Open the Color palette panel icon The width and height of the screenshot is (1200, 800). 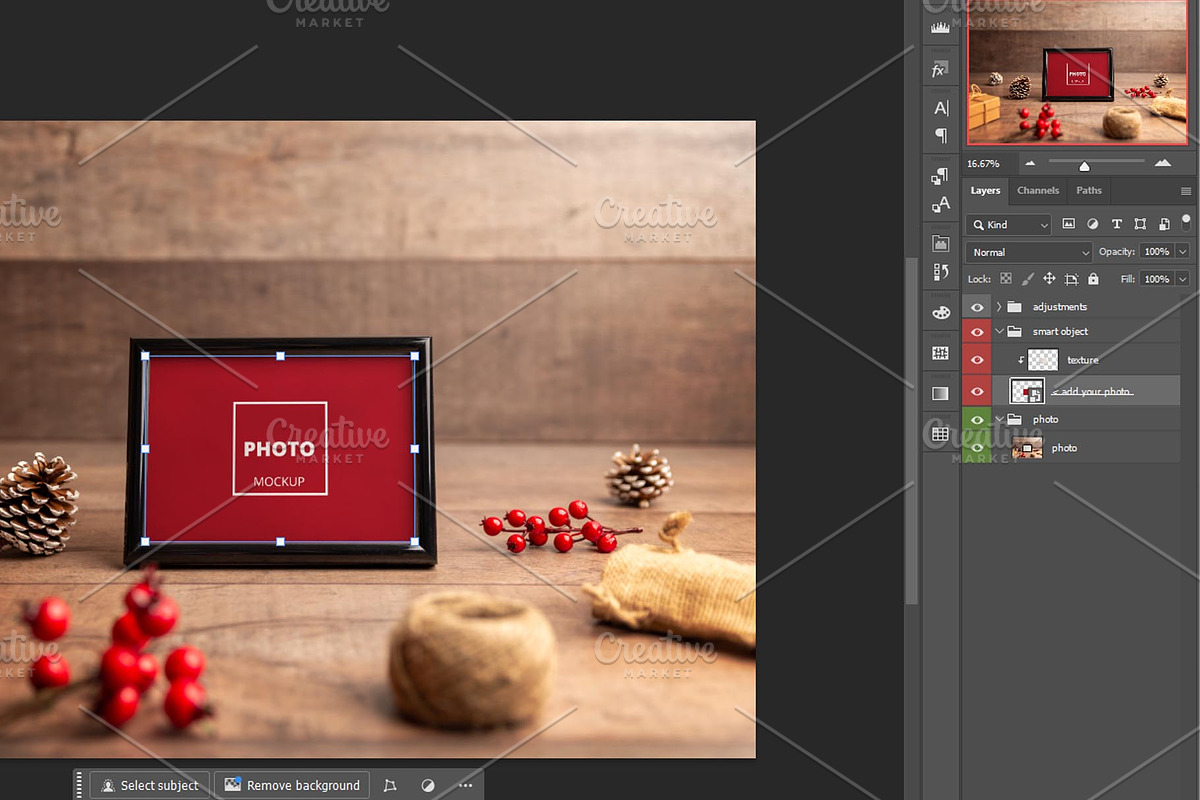click(941, 313)
